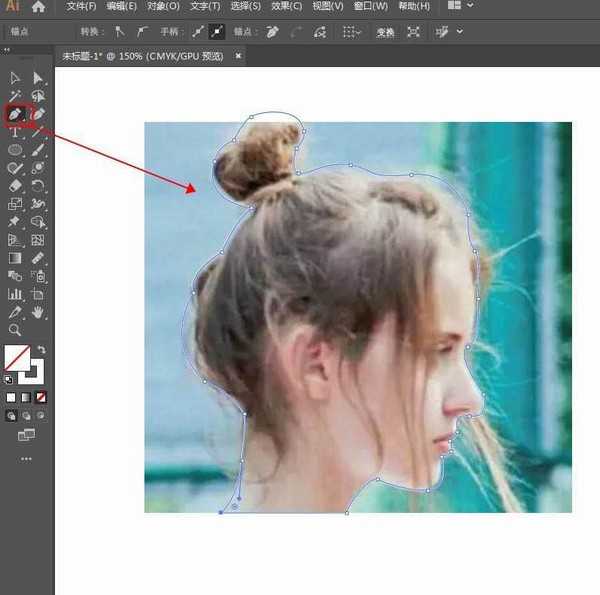
Task: Set paint mode to None
Action: click(x=40, y=397)
